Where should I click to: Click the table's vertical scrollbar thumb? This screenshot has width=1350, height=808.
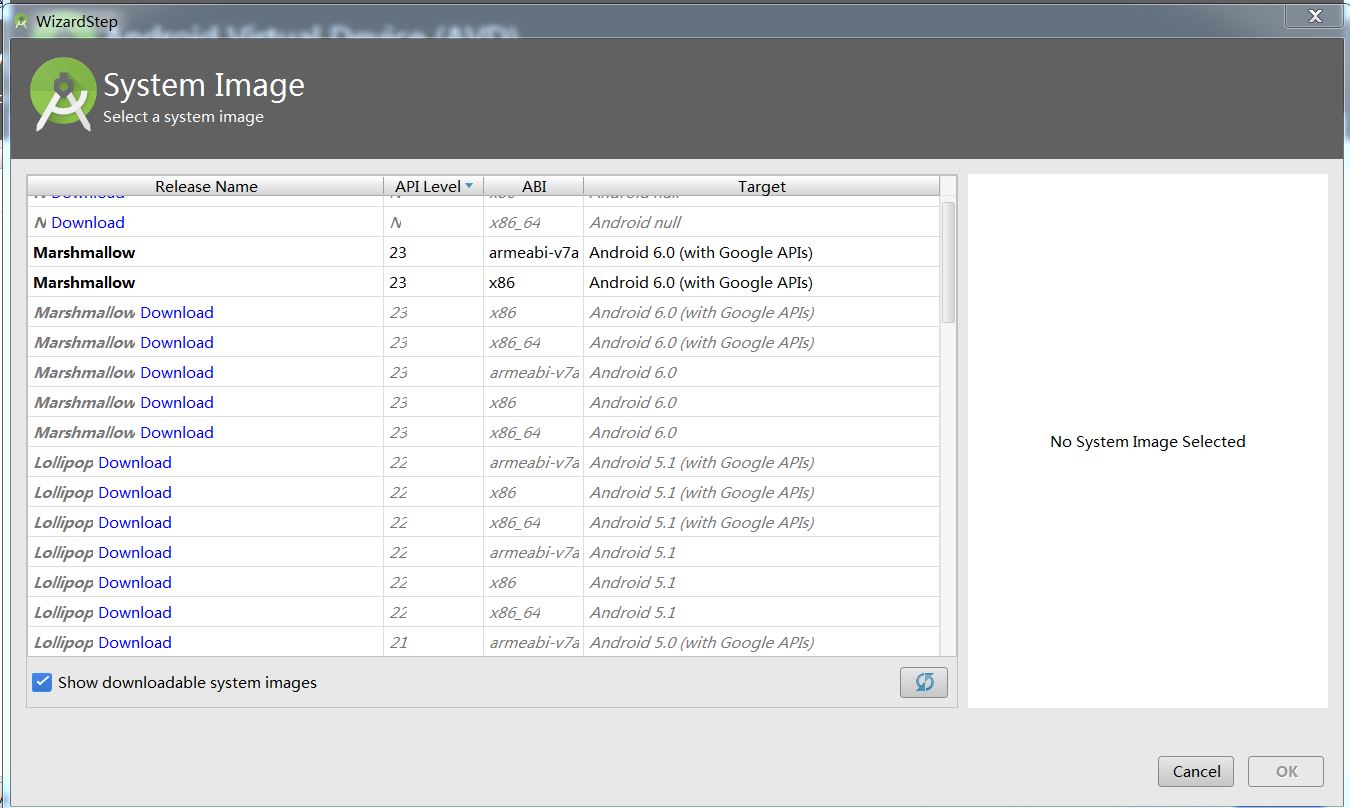(948, 262)
